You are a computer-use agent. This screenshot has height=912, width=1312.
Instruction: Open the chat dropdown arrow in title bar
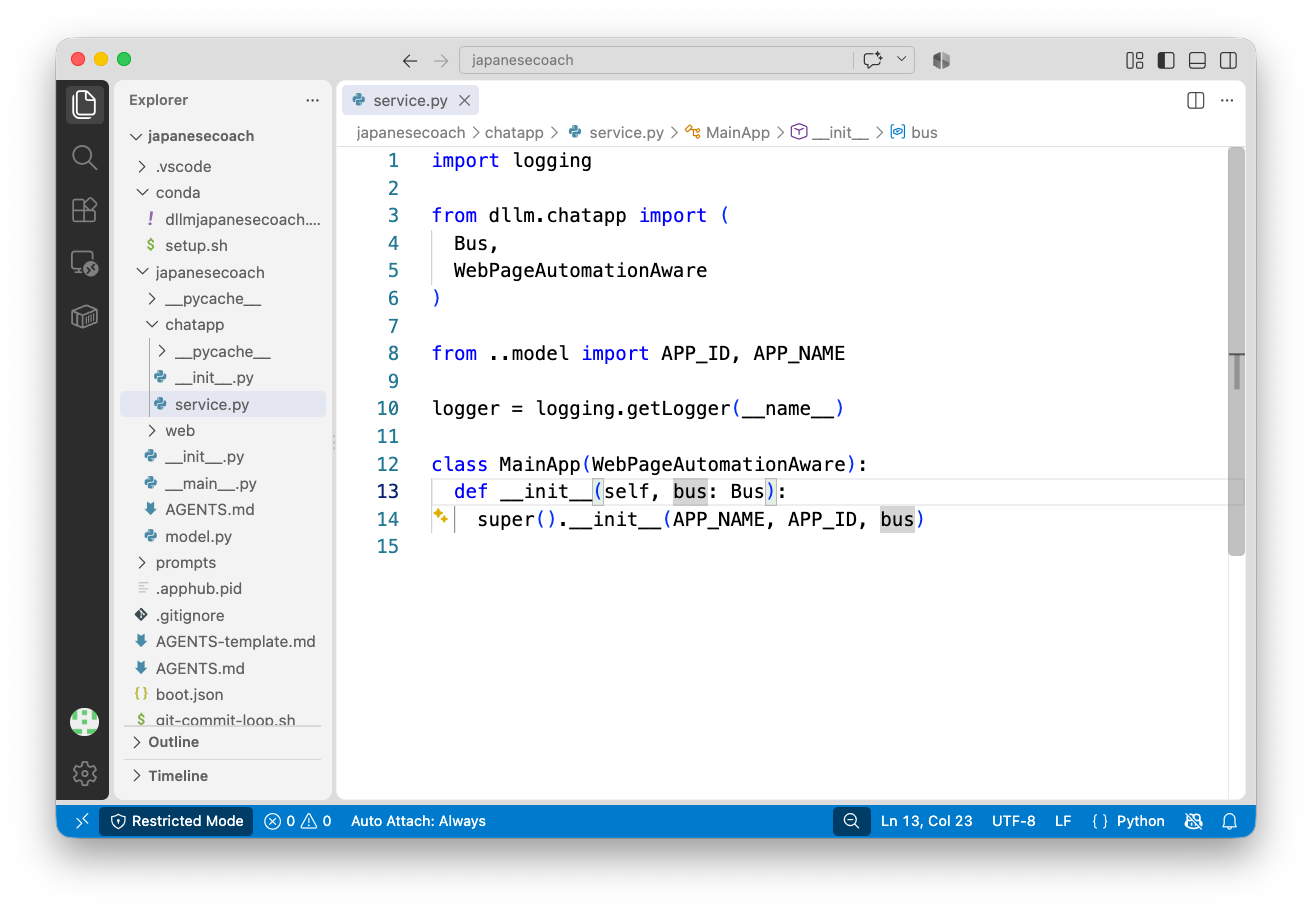[x=902, y=60]
